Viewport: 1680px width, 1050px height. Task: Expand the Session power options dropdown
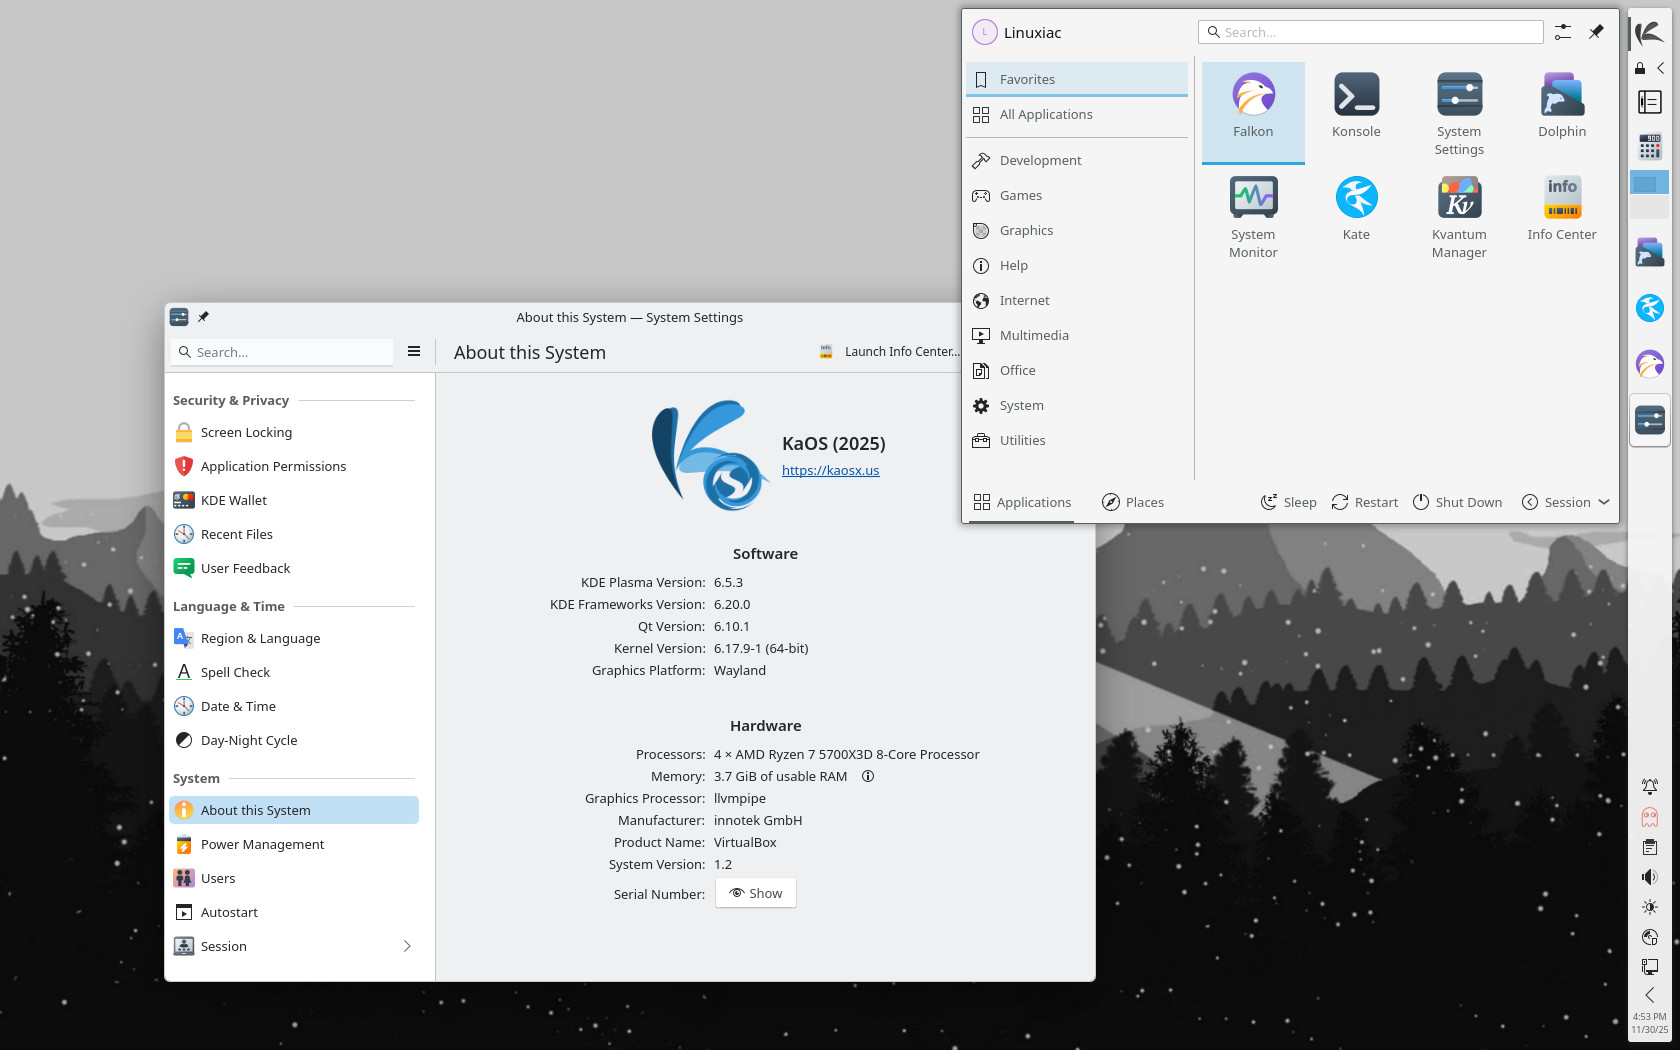click(x=1566, y=502)
